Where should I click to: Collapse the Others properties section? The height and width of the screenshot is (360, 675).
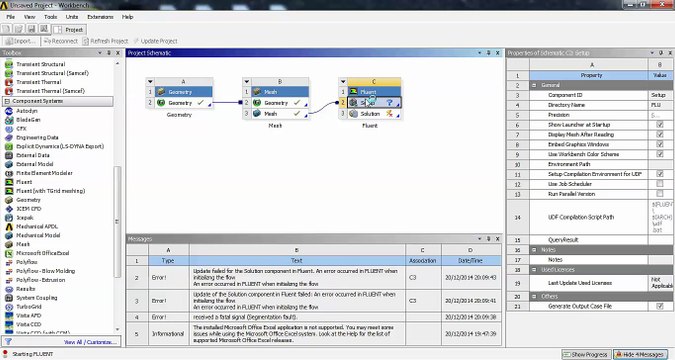click(534, 296)
